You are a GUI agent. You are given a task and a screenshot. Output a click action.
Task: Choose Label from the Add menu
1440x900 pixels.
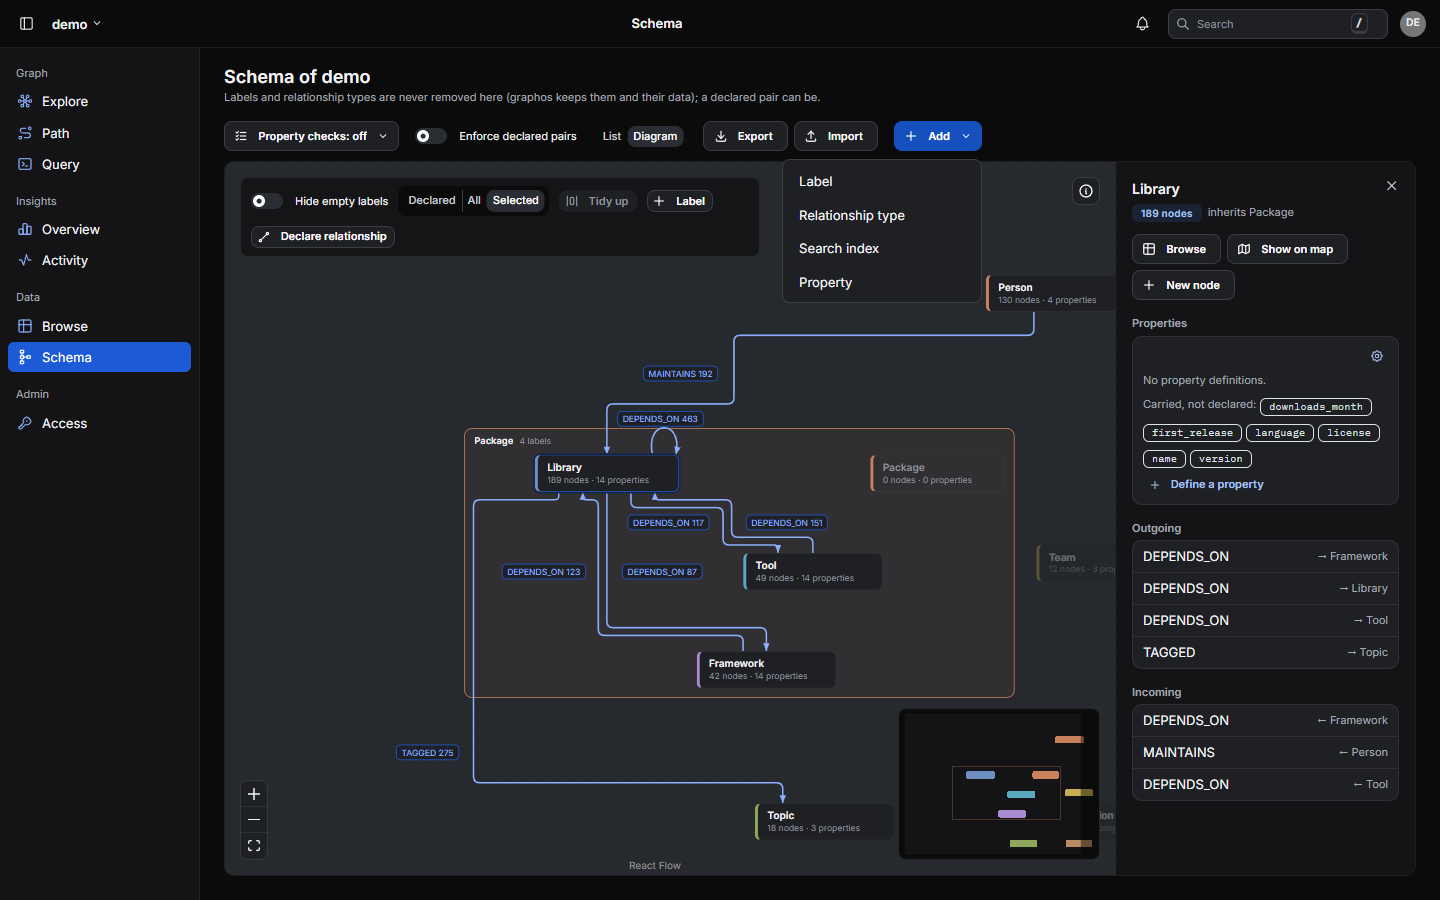pyautogui.click(x=881, y=181)
